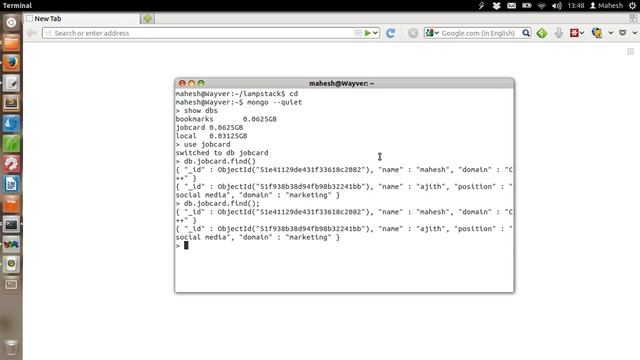
Task: Open Sublime Text from the launcher
Action: 11,103
